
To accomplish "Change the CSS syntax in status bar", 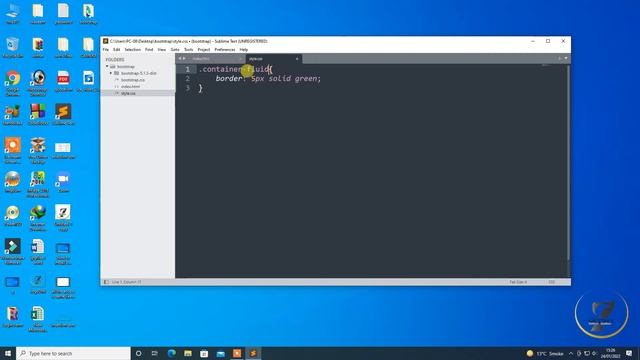I will click(x=551, y=282).
